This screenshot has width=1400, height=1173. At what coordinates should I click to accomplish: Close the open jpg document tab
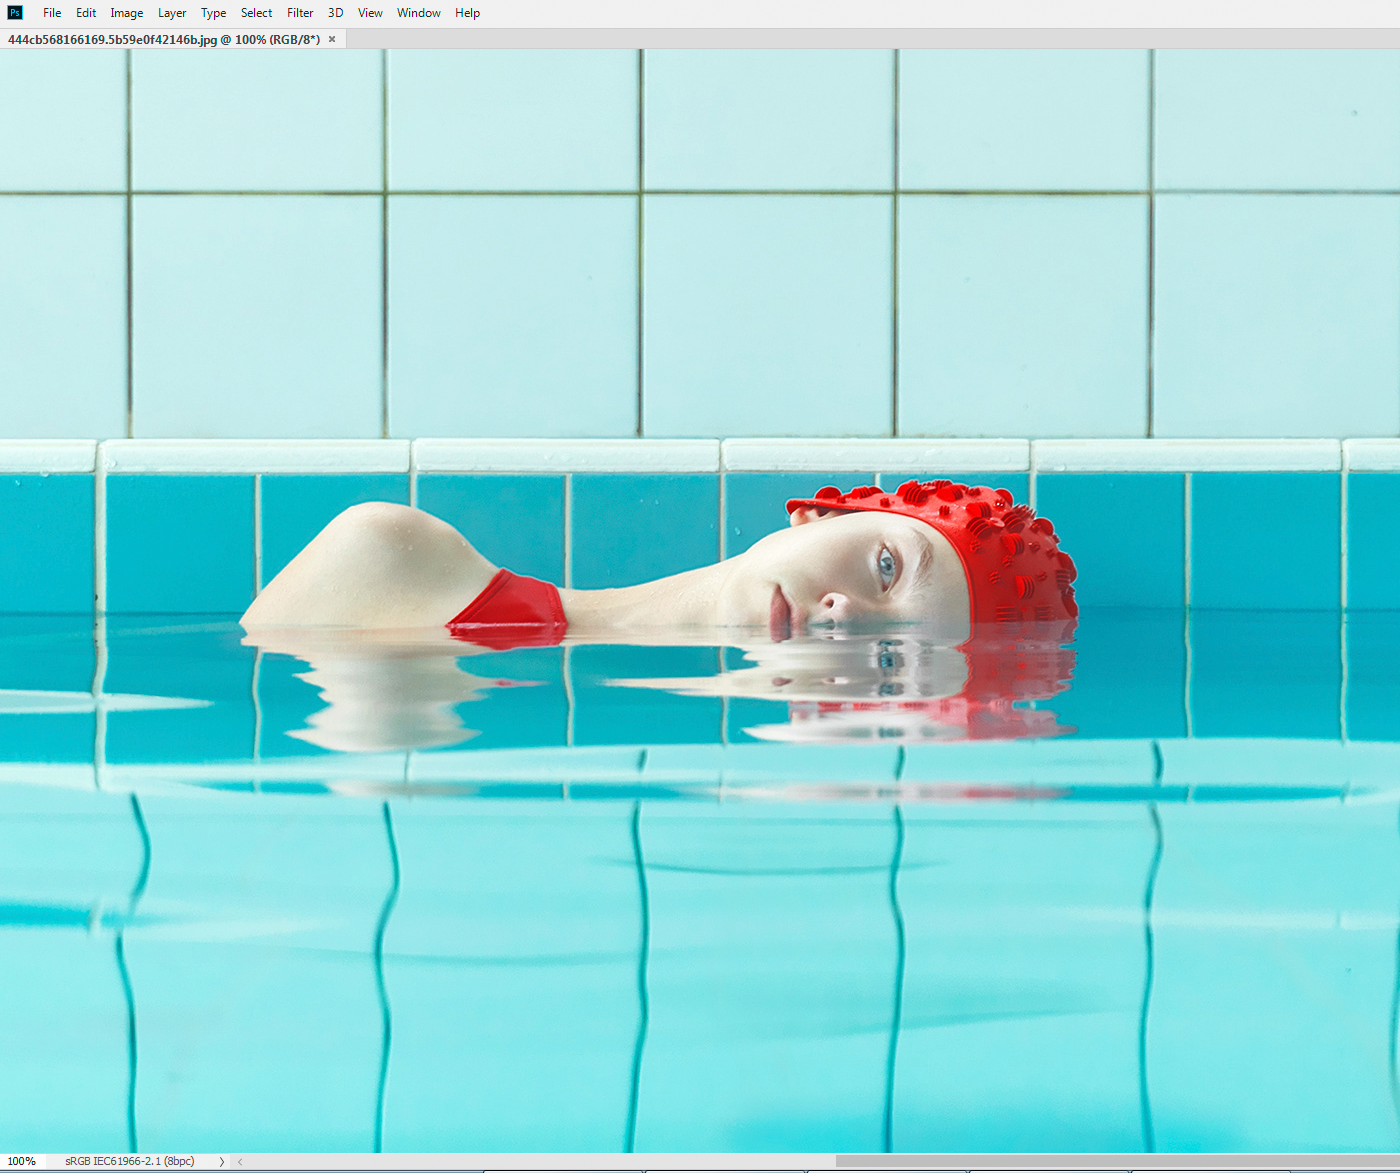tap(332, 39)
